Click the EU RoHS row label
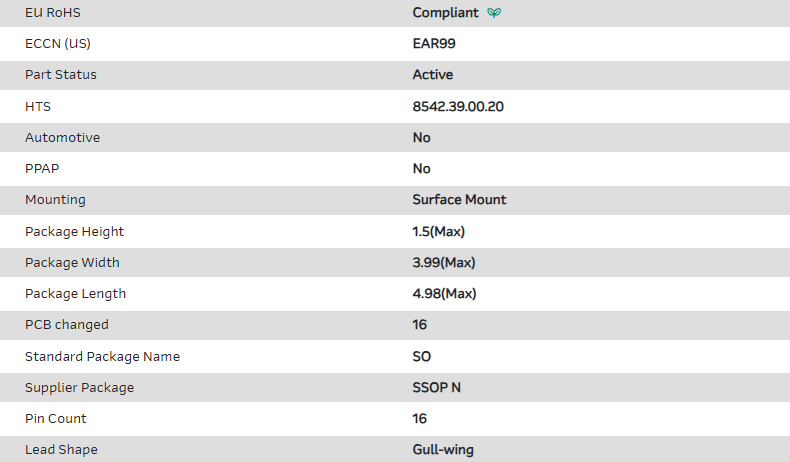Viewport: 790px width, 462px height. click(53, 13)
